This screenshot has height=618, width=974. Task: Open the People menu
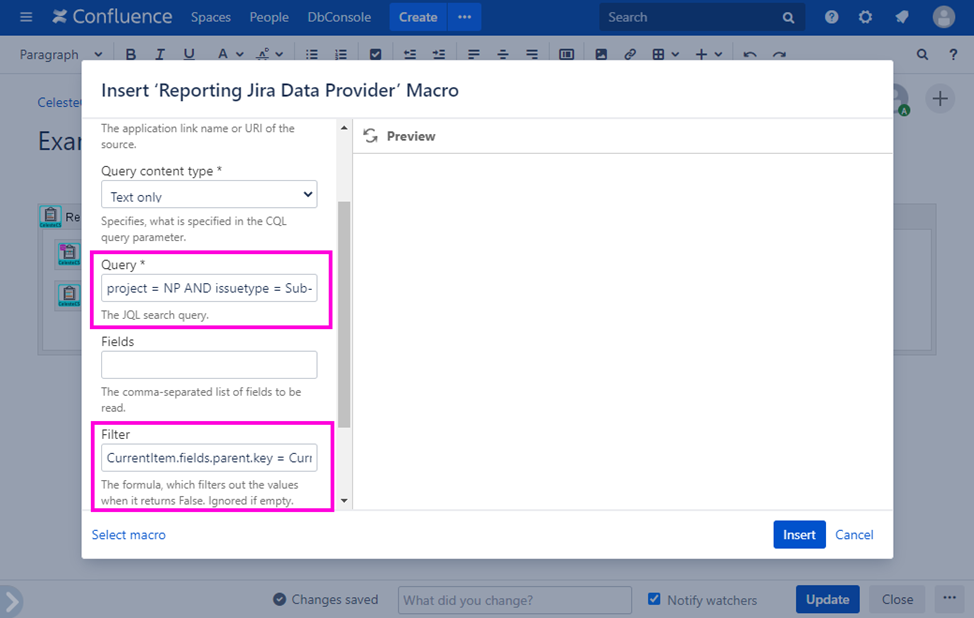(269, 17)
